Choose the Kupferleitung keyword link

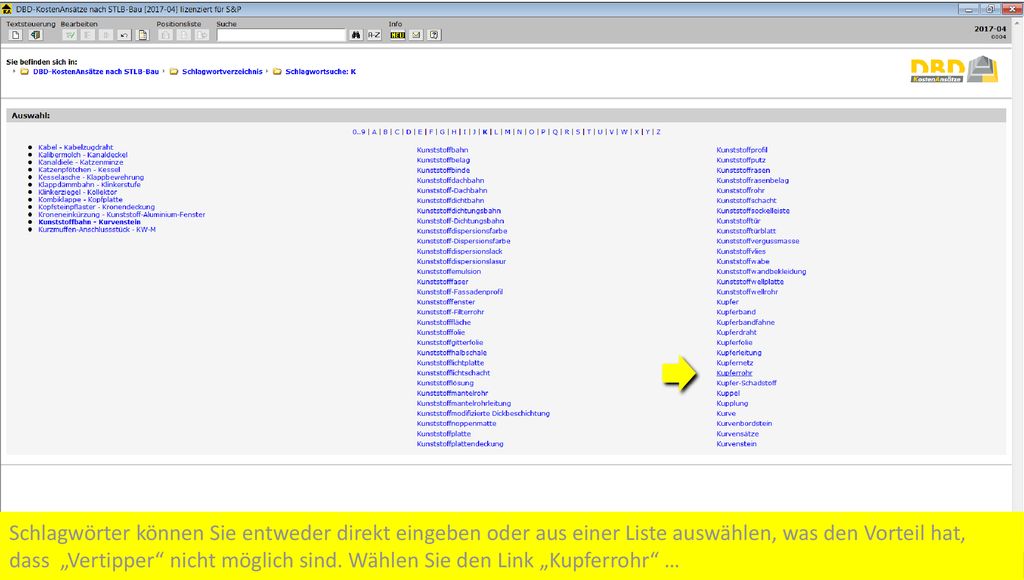[739, 353]
